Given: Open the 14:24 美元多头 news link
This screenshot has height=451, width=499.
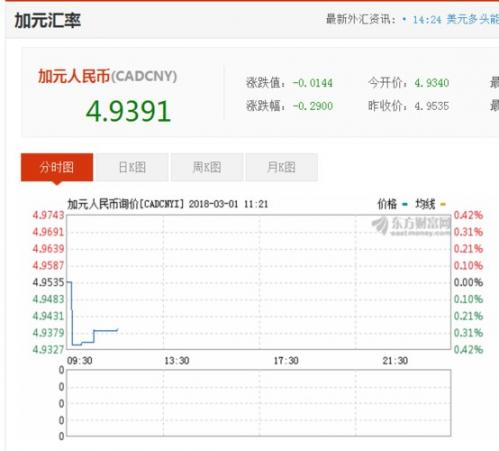Looking at the screenshot, I should tap(456, 19).
